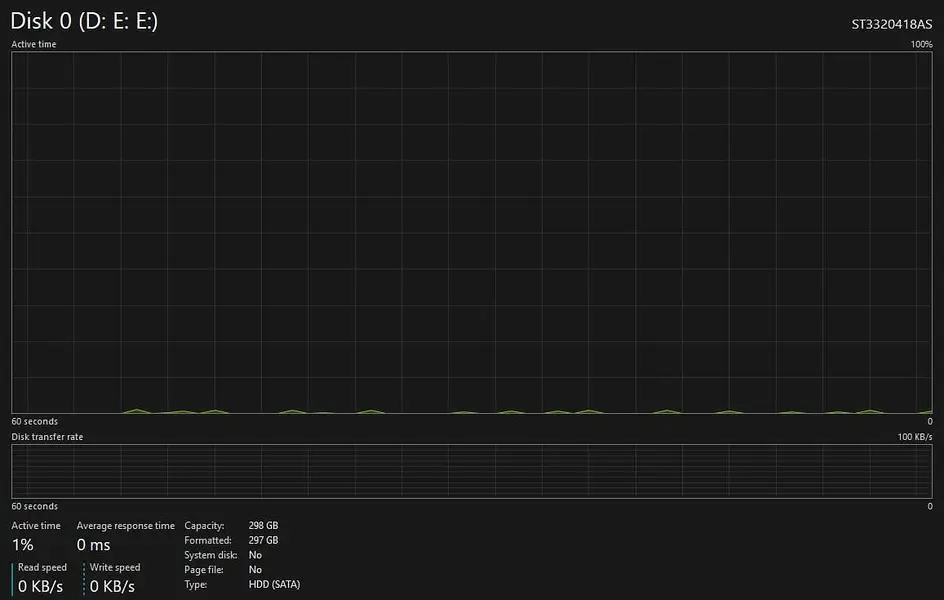Screen dimensions: 944x600
Task: Select the Type HDD (SATA) value
Action: (274, 585)
